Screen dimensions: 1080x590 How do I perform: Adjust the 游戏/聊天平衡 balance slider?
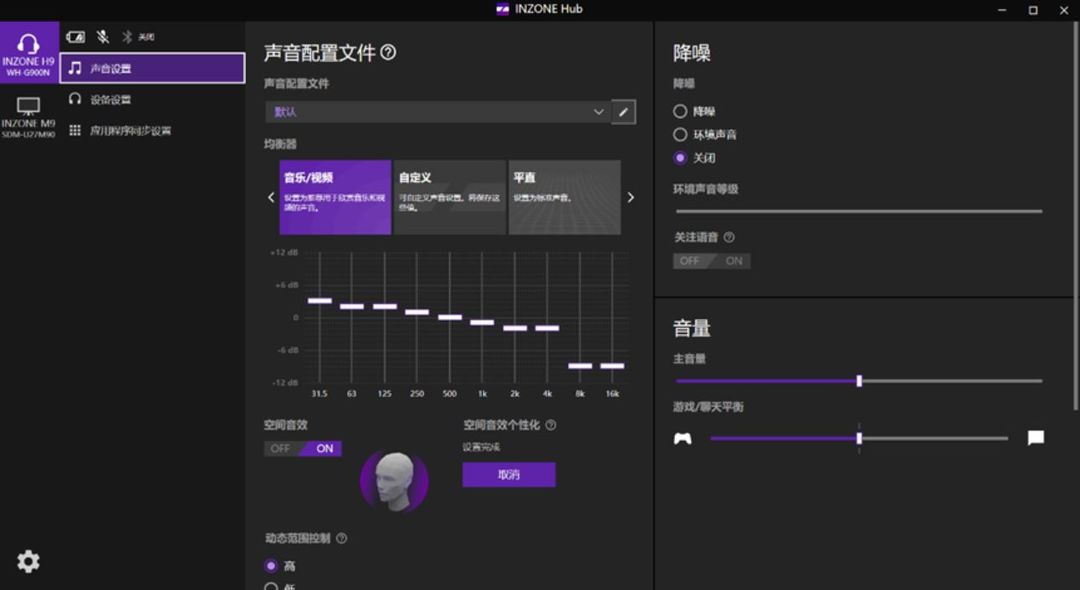pyautogui.click(x=859, y=438)
